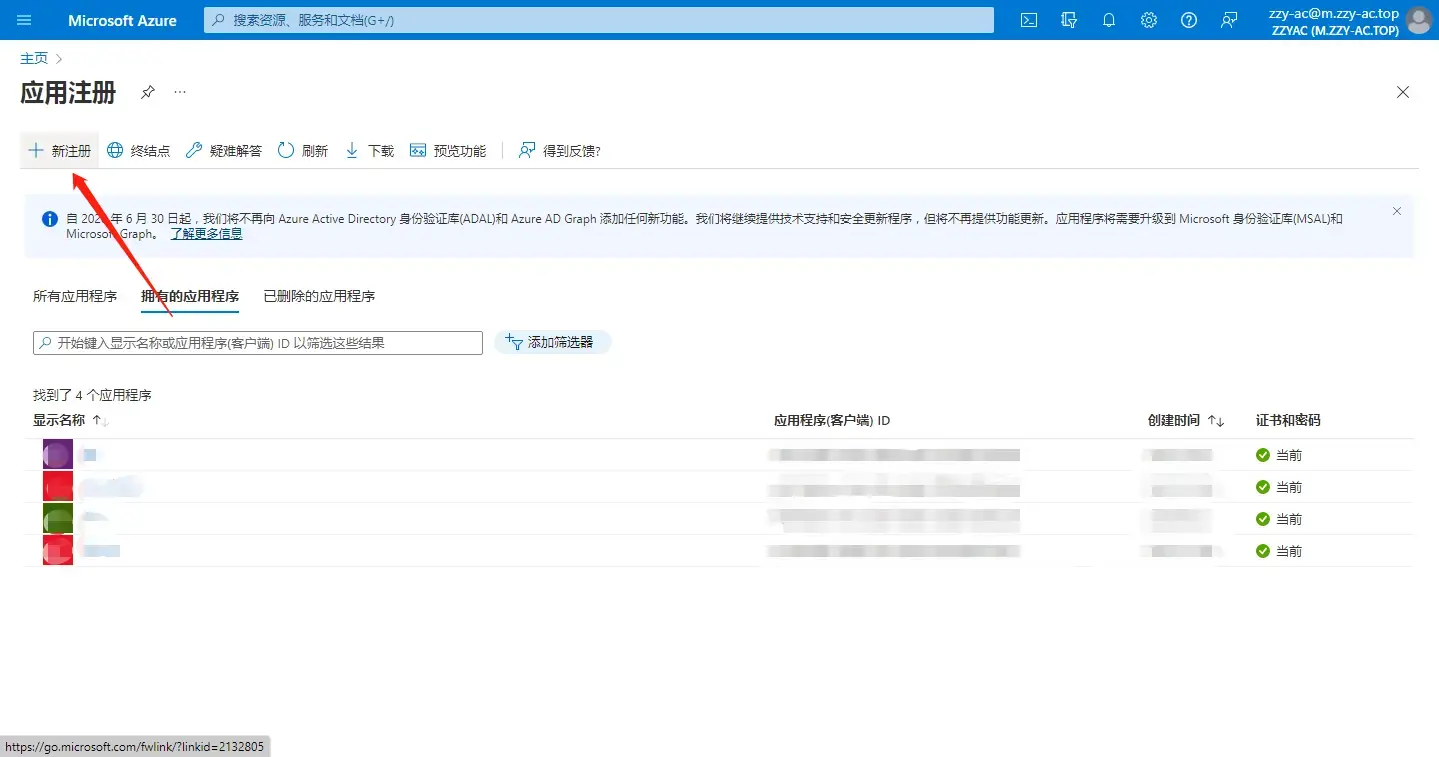The width and height of the screenshot is (1439, 757).
Task: Click 添加筛选器 button
Action: pyautogui.click(x=552, y=342)
